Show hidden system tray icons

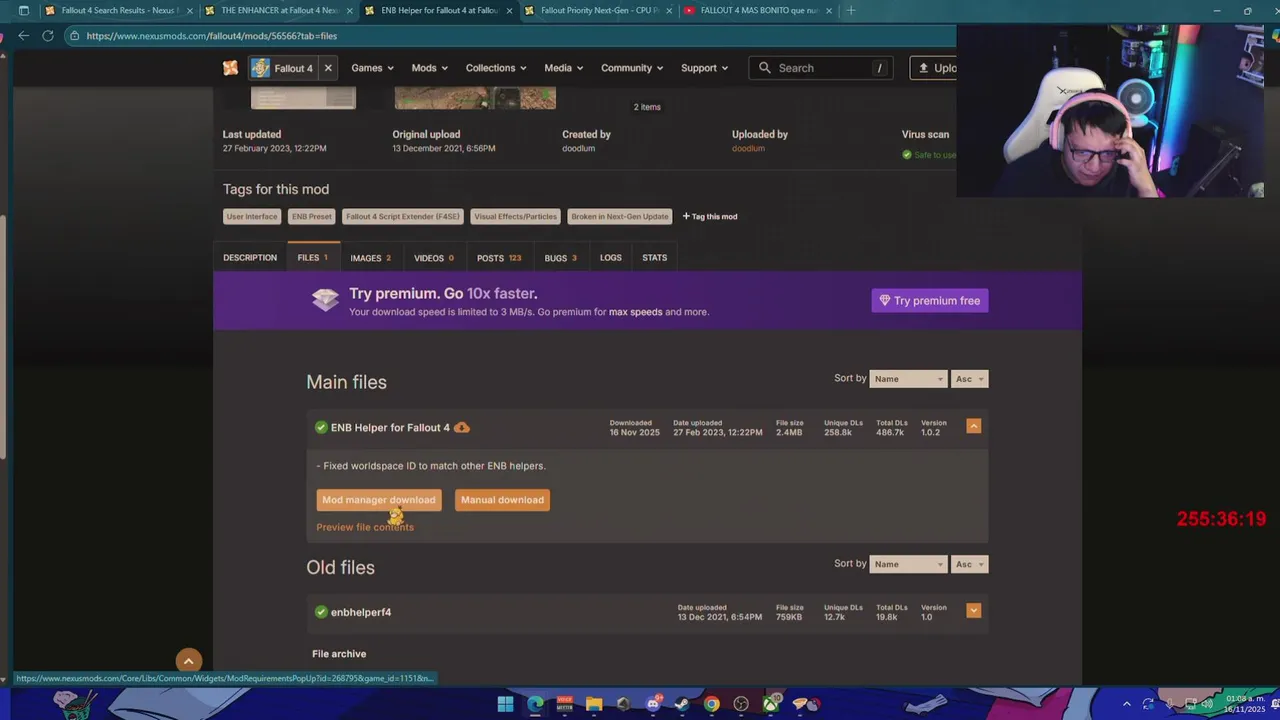1127,704
